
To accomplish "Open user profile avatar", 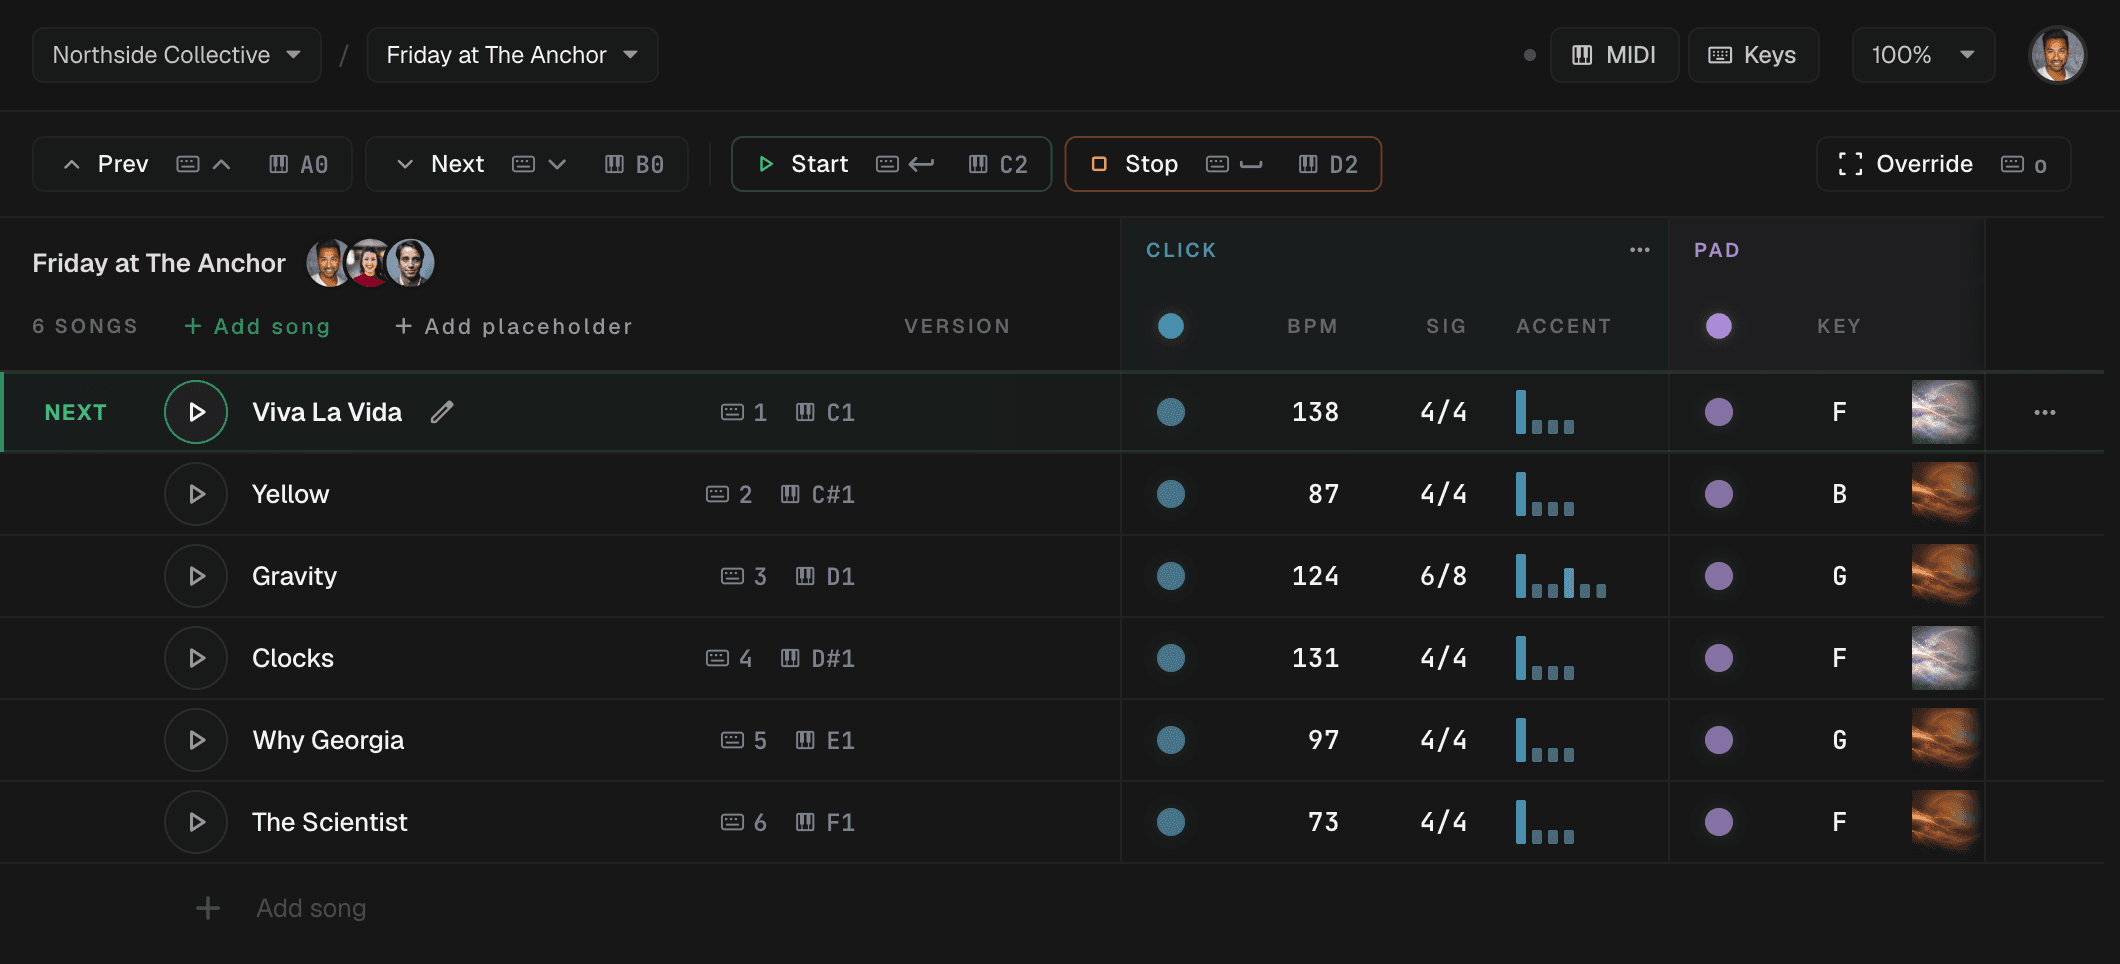I will tap(2057, 55).
